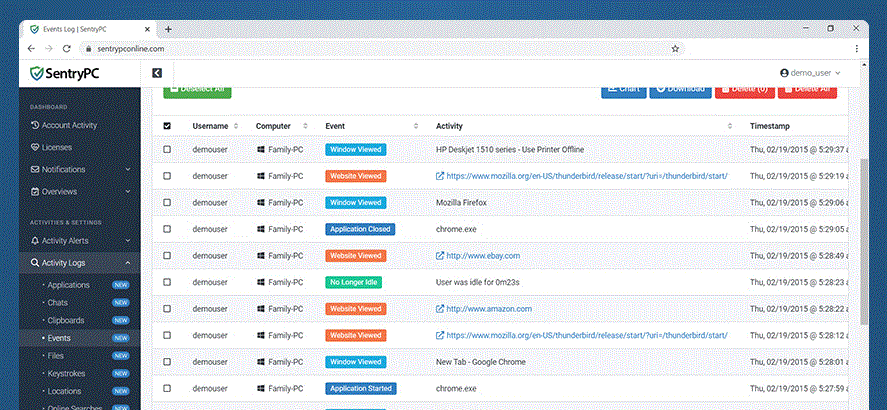Close the Events Log browser tab

tap(147, 29)
